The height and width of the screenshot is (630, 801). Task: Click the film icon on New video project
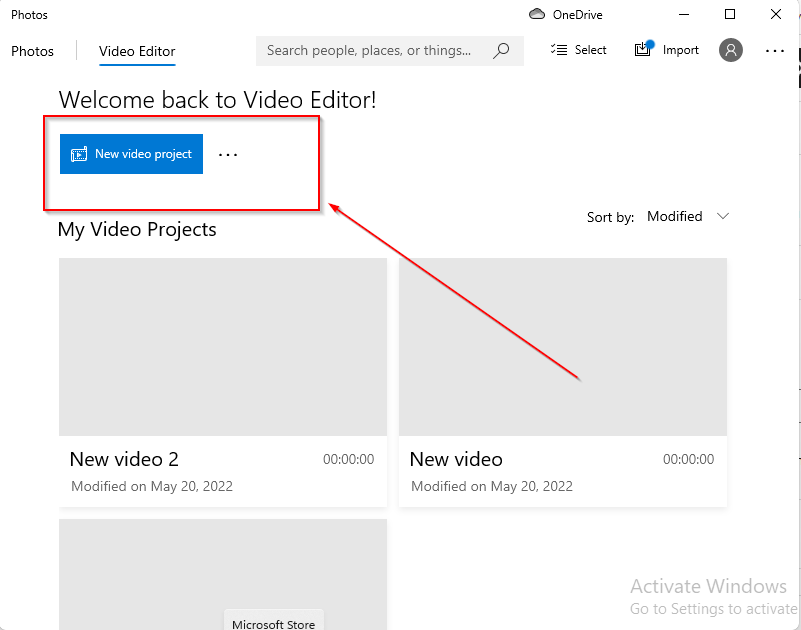(x=79, y=155)
